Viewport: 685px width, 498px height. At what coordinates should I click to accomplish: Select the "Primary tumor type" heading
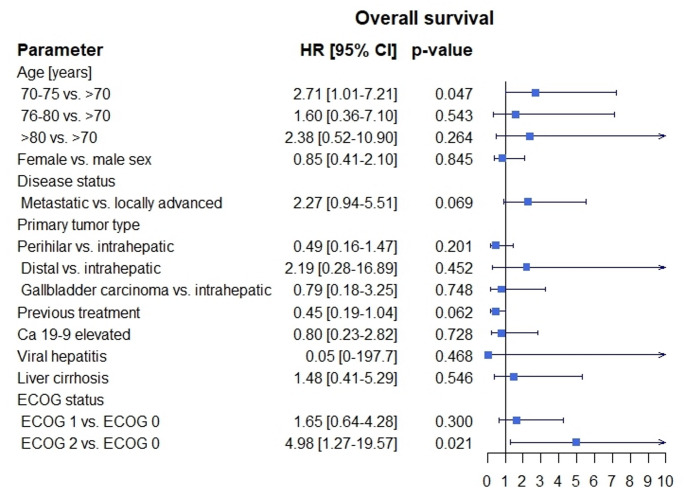[79, 224]
